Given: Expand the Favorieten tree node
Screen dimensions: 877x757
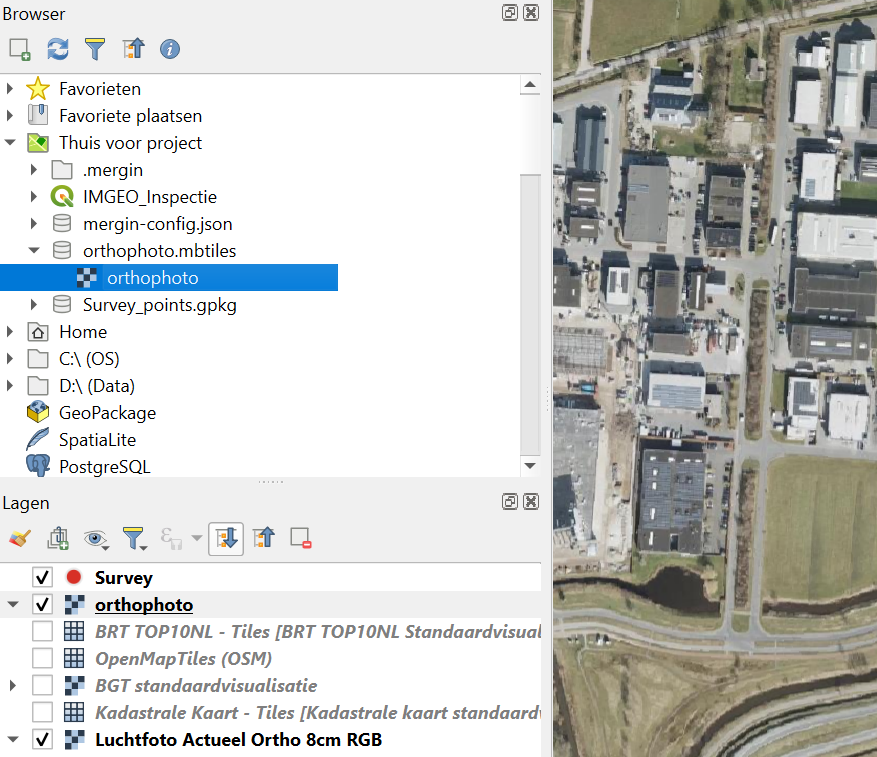Looking at the screenshot, I should [x=11, y=89].
